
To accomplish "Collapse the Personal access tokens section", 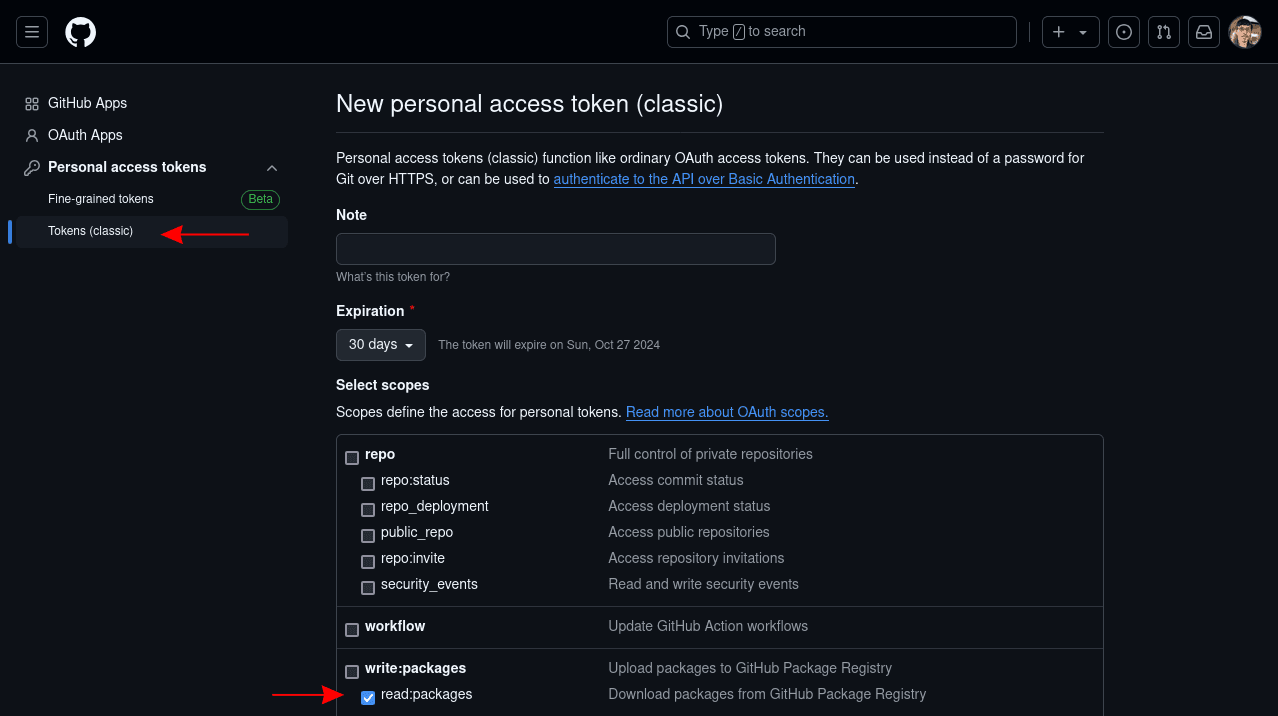I will click(x=272, y=168).
